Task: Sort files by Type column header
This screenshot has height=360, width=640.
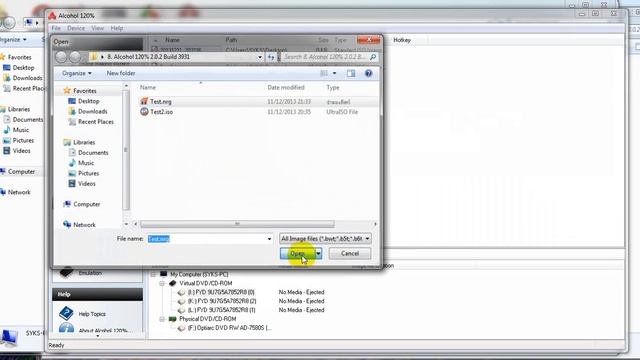Action: 333,87
